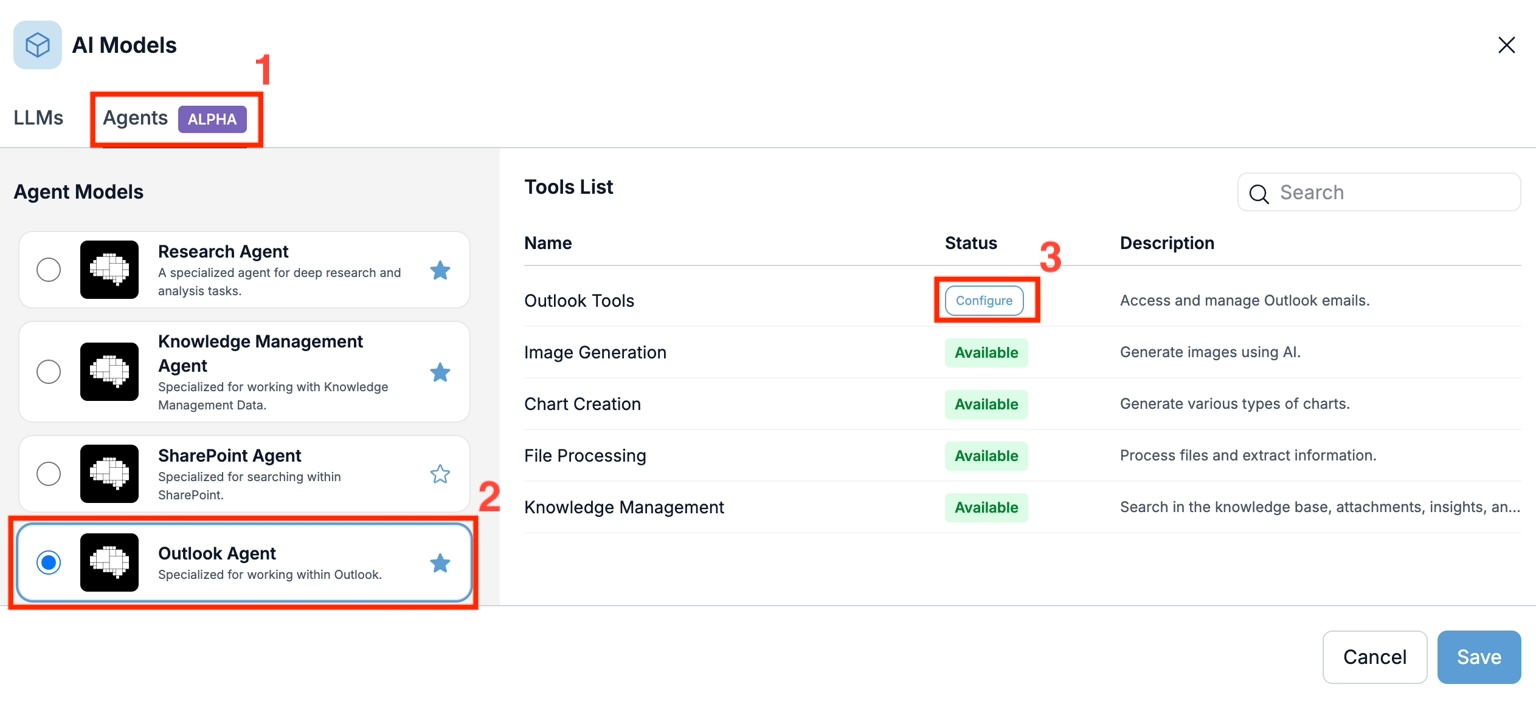Screen dimensions: 1536x701
Task: Click the SharePoint Agent brain icon
Action: pos(109,474)
